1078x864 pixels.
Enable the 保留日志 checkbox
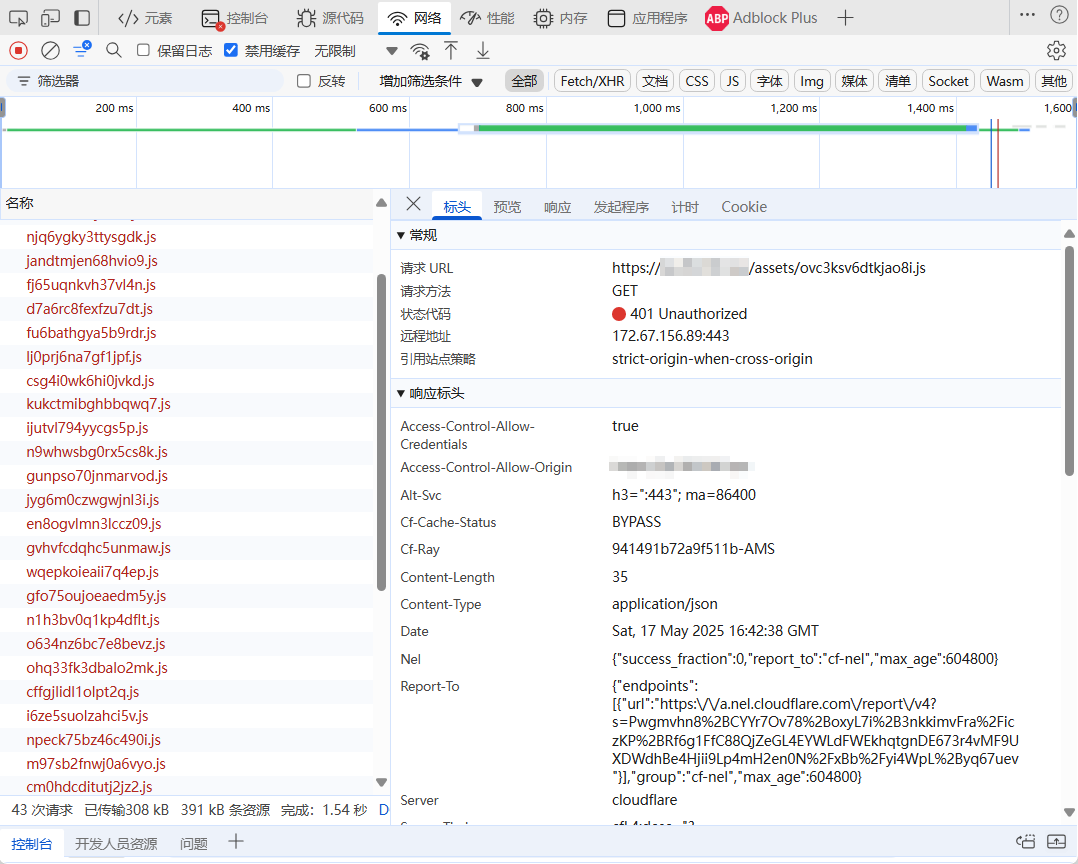143,50
